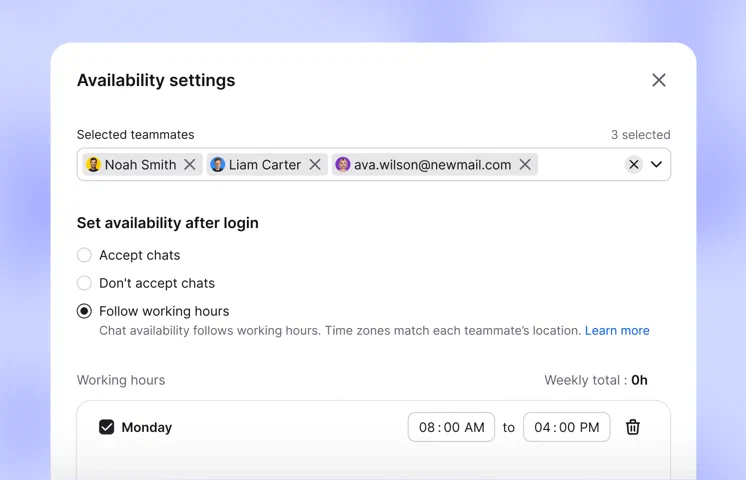Uncheck the Monday checkbox
The image size is (746, 480).
(107, 427)
